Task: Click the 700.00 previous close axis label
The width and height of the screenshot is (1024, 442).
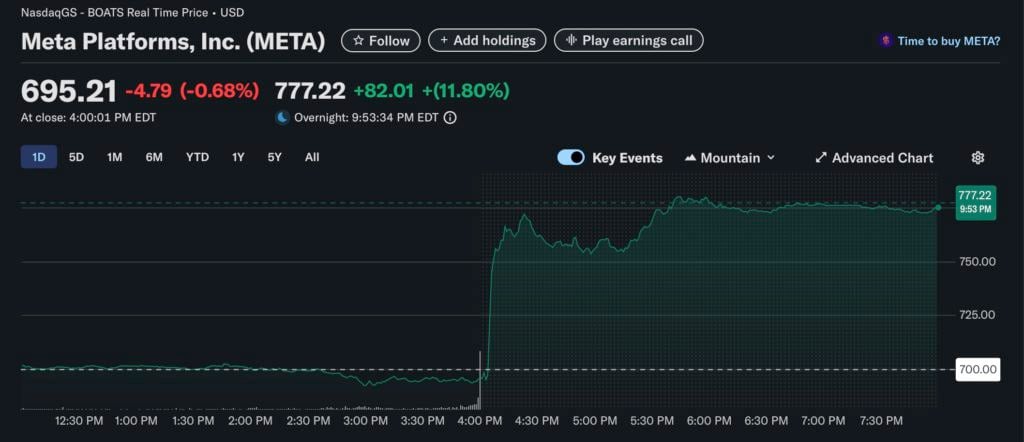Action: coord(978,370)
